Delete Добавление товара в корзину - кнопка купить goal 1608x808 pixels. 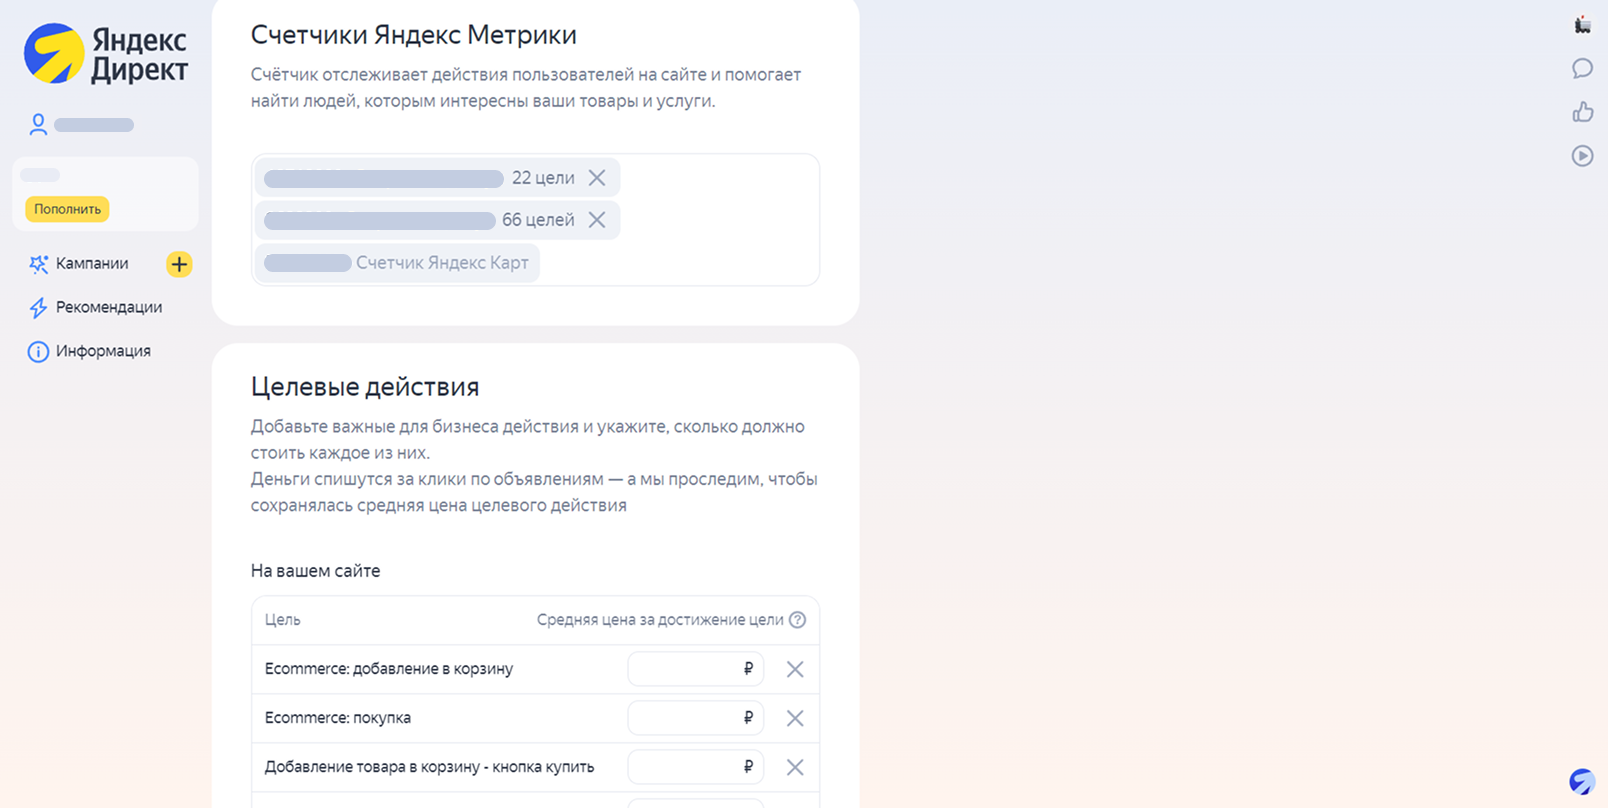(x=795, y=767)
